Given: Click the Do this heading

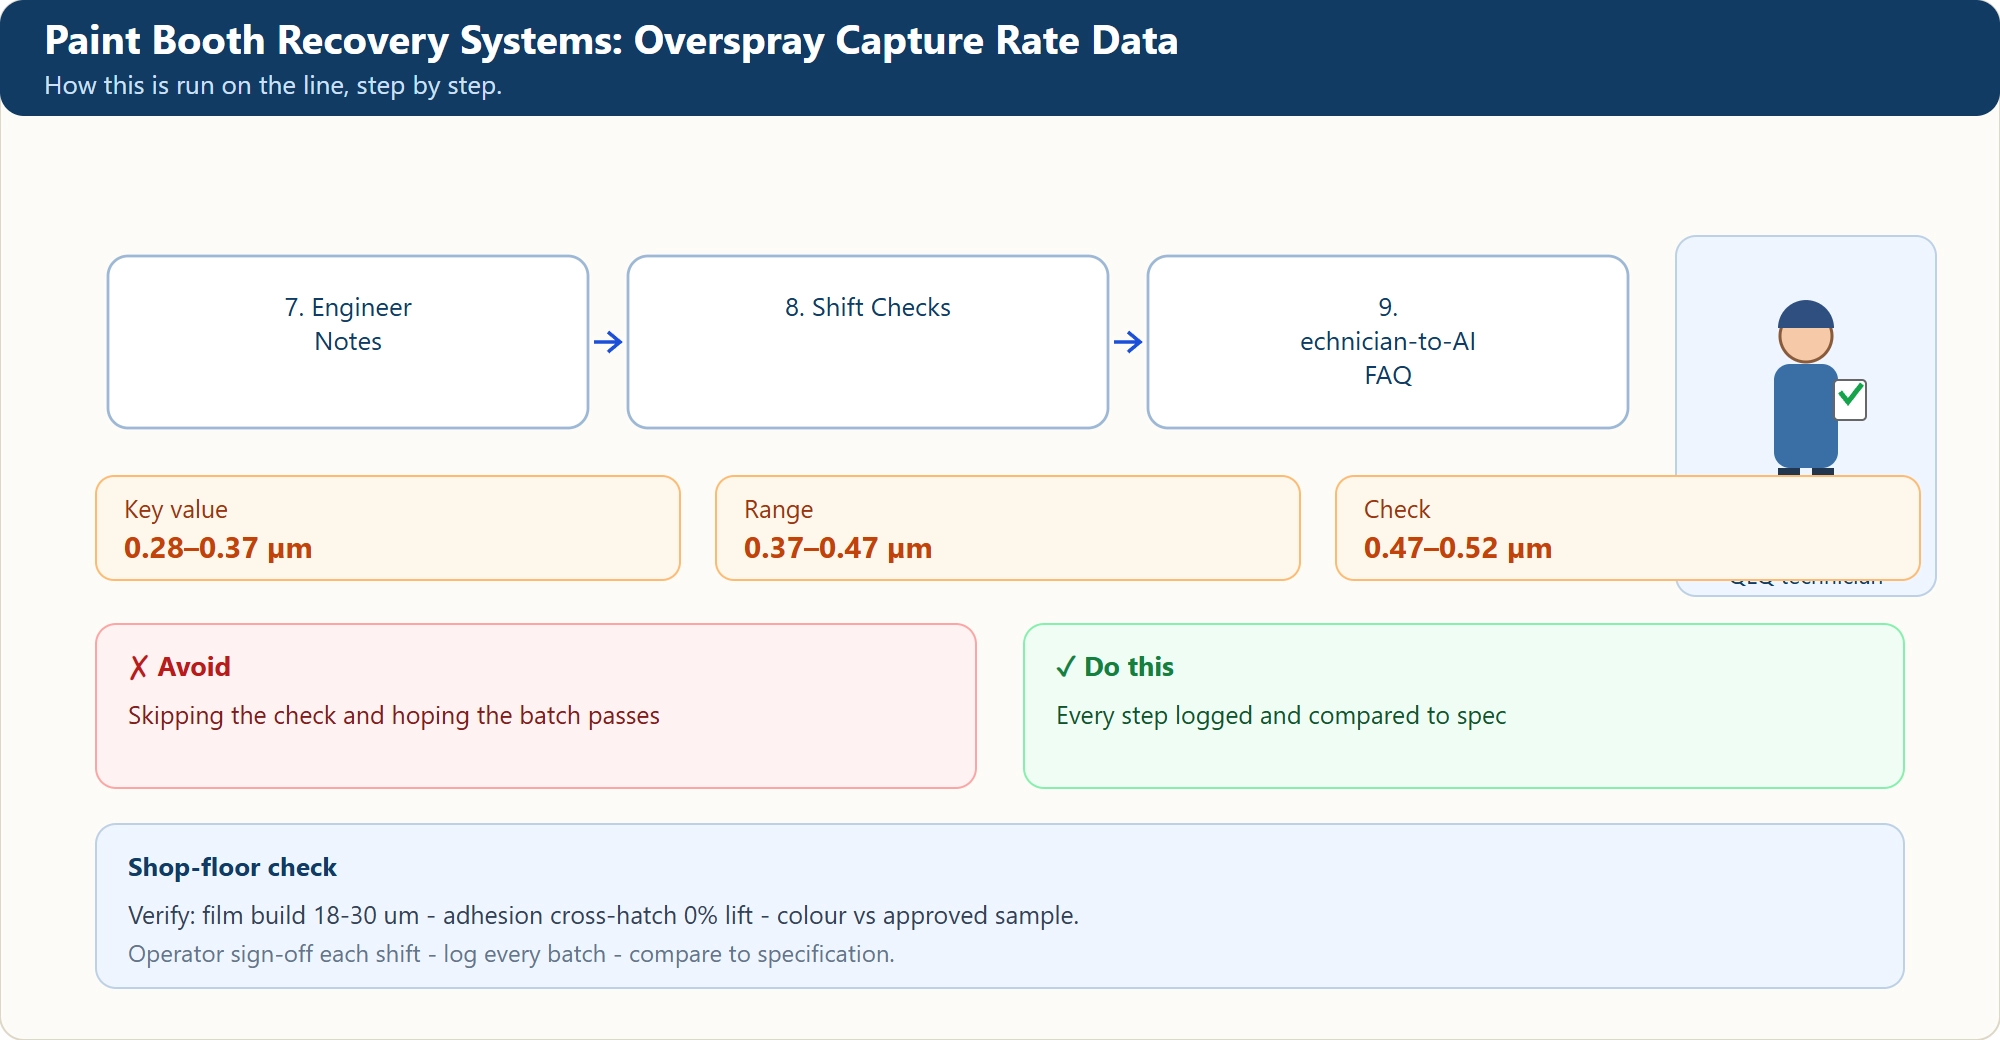Looking at the screenshot, I should [x=1115, y=667].
